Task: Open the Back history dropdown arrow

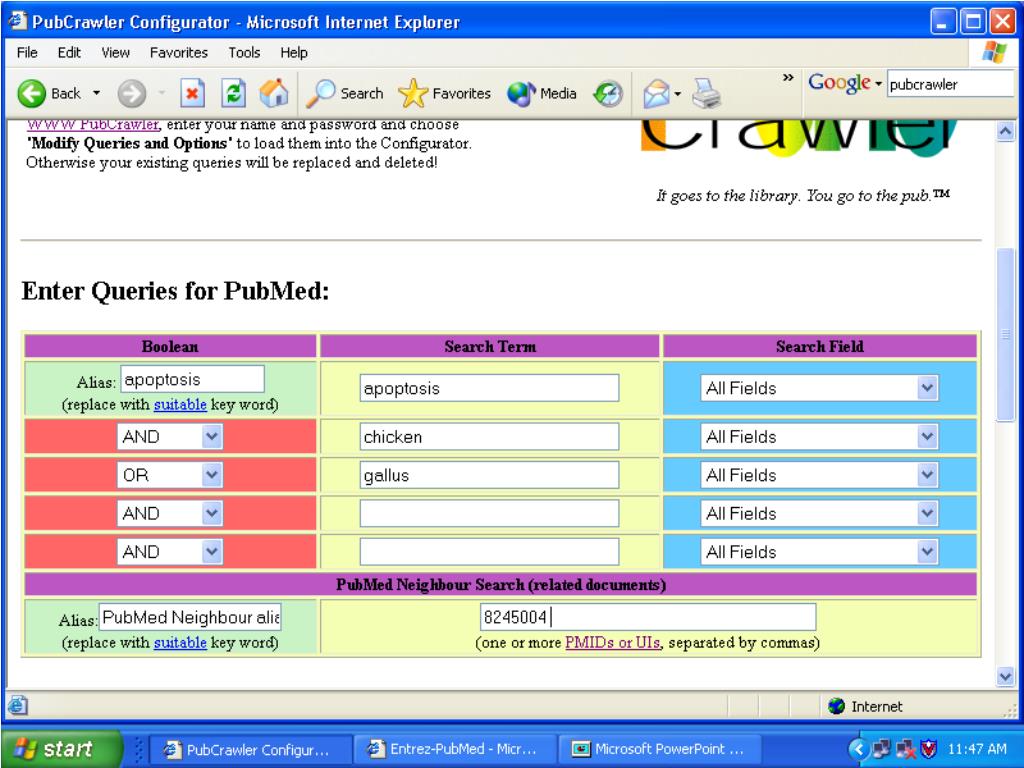Action: 97,93
